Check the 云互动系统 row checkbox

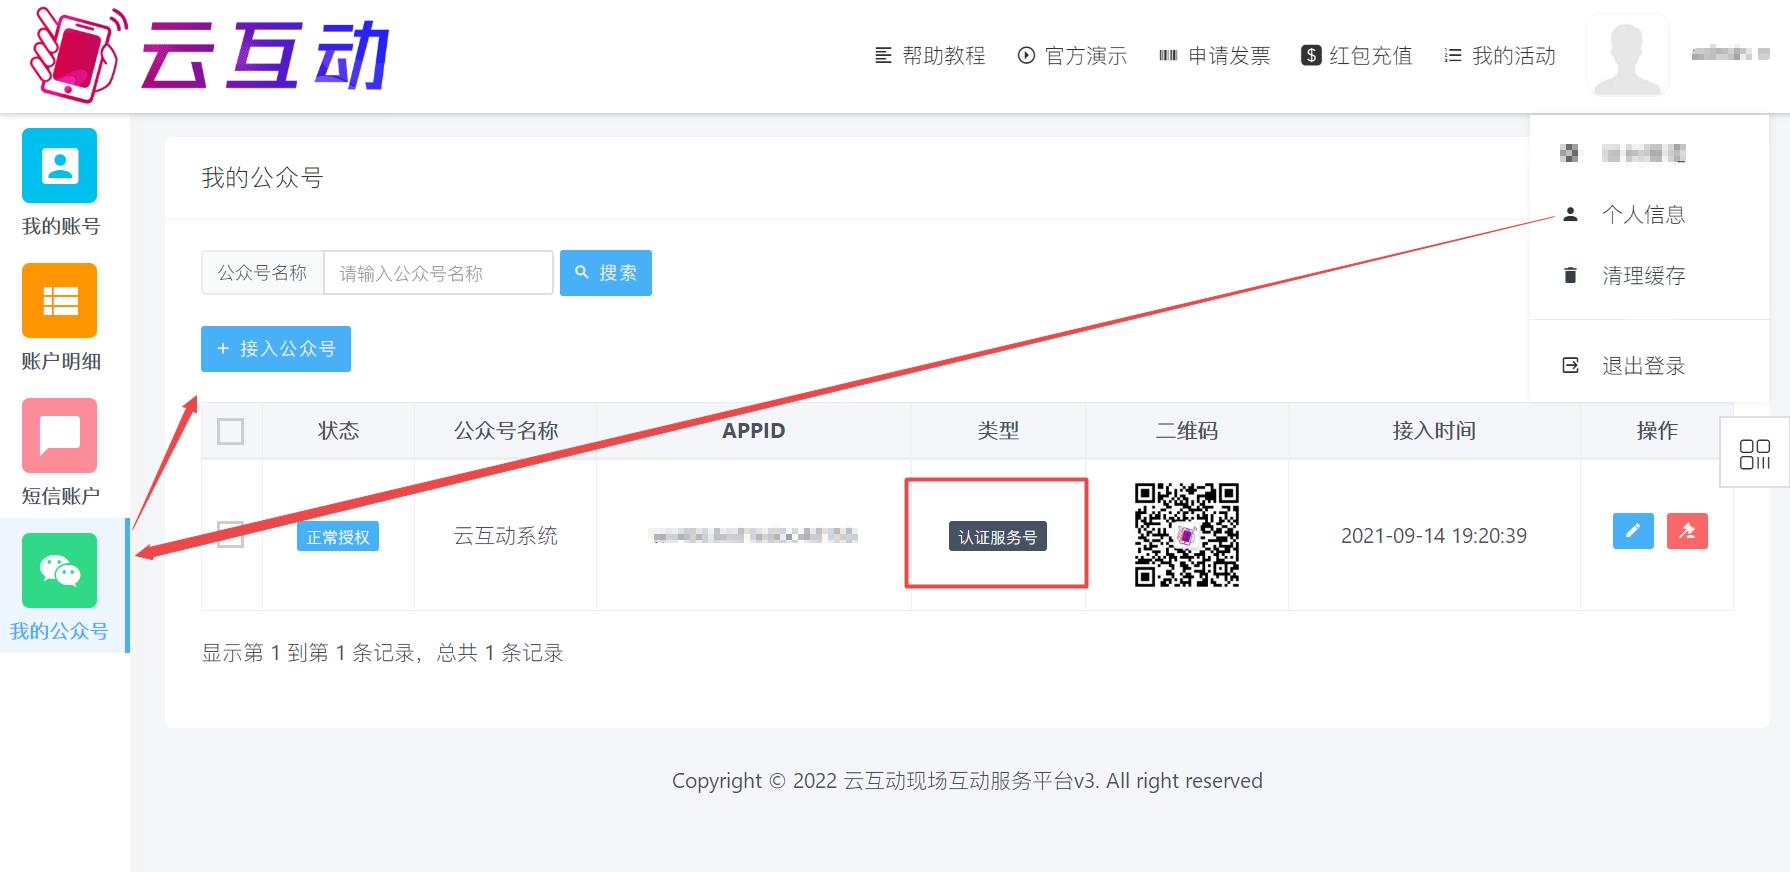click(x=231, y=535)
